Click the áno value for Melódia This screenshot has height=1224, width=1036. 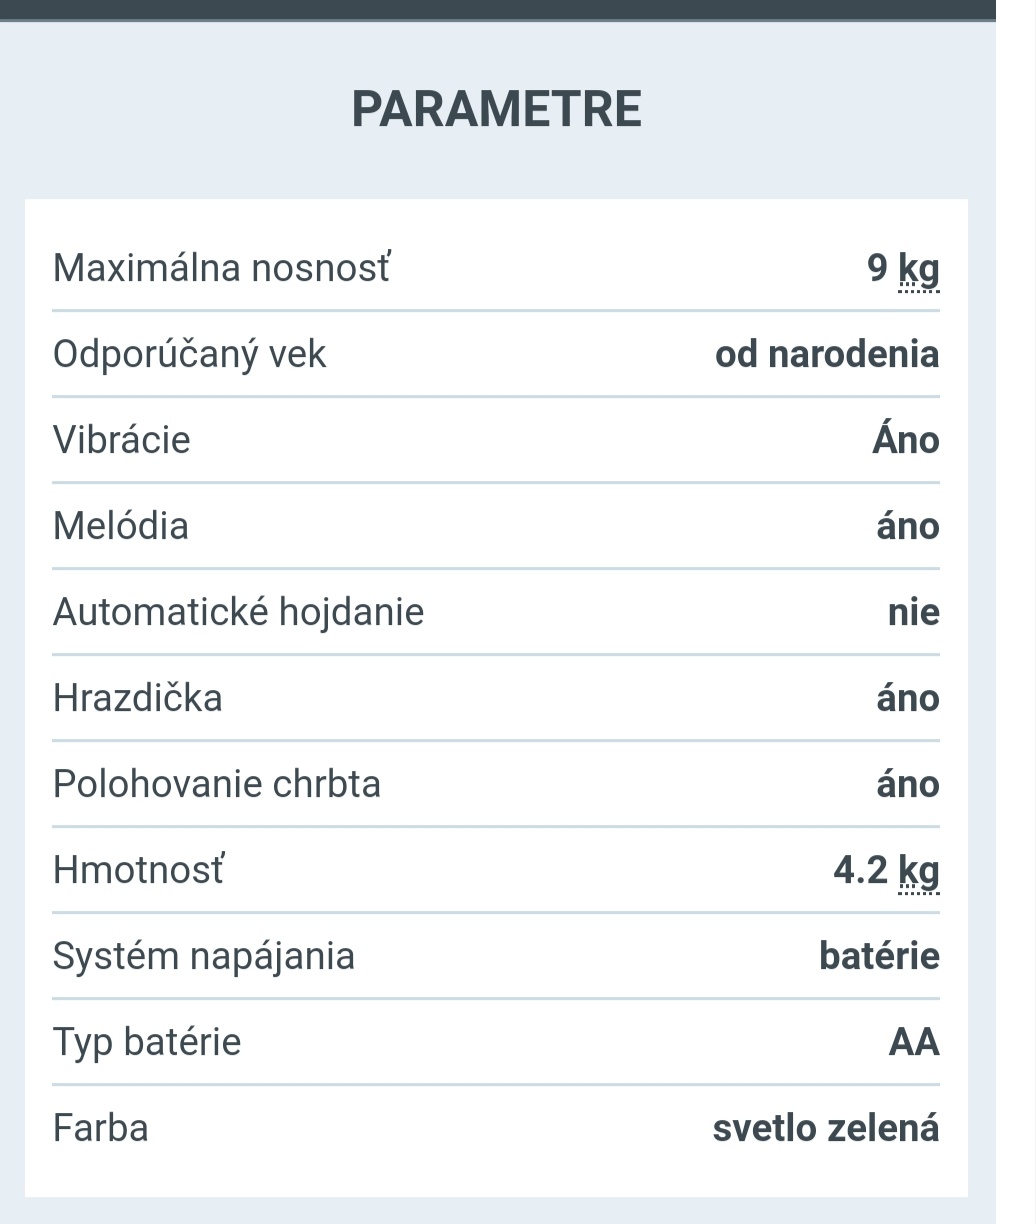tap(907, 526)
